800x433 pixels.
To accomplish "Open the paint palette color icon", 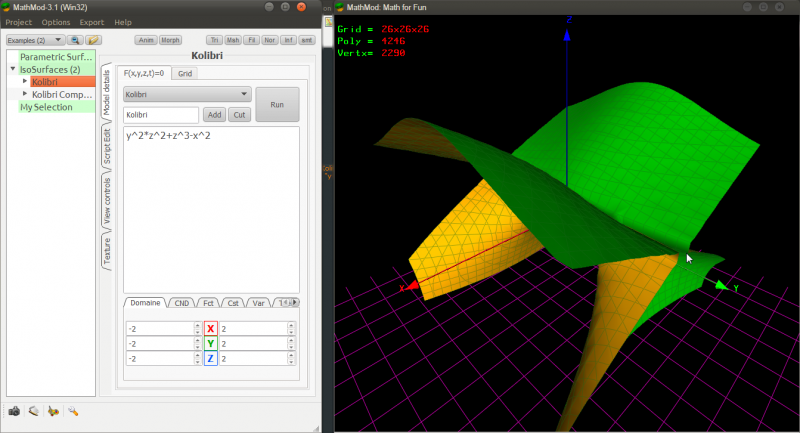I will 53,411.
